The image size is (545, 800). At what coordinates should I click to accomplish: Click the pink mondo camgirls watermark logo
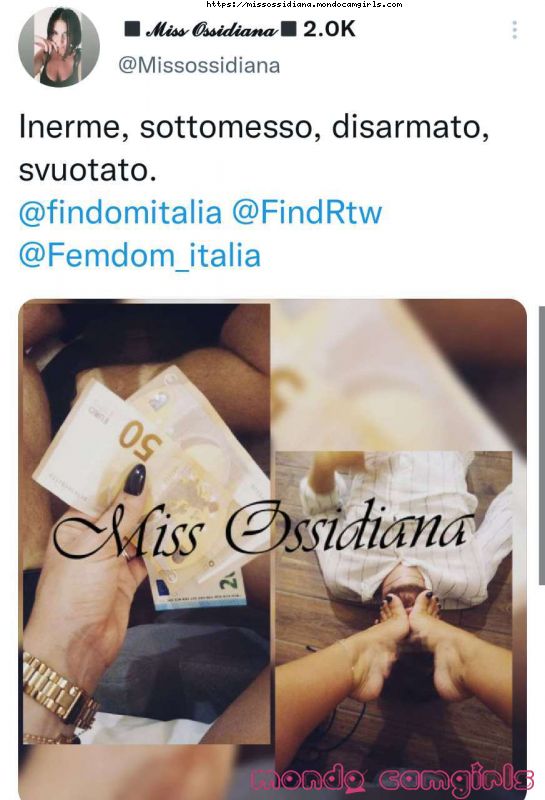tap(392, 779)
